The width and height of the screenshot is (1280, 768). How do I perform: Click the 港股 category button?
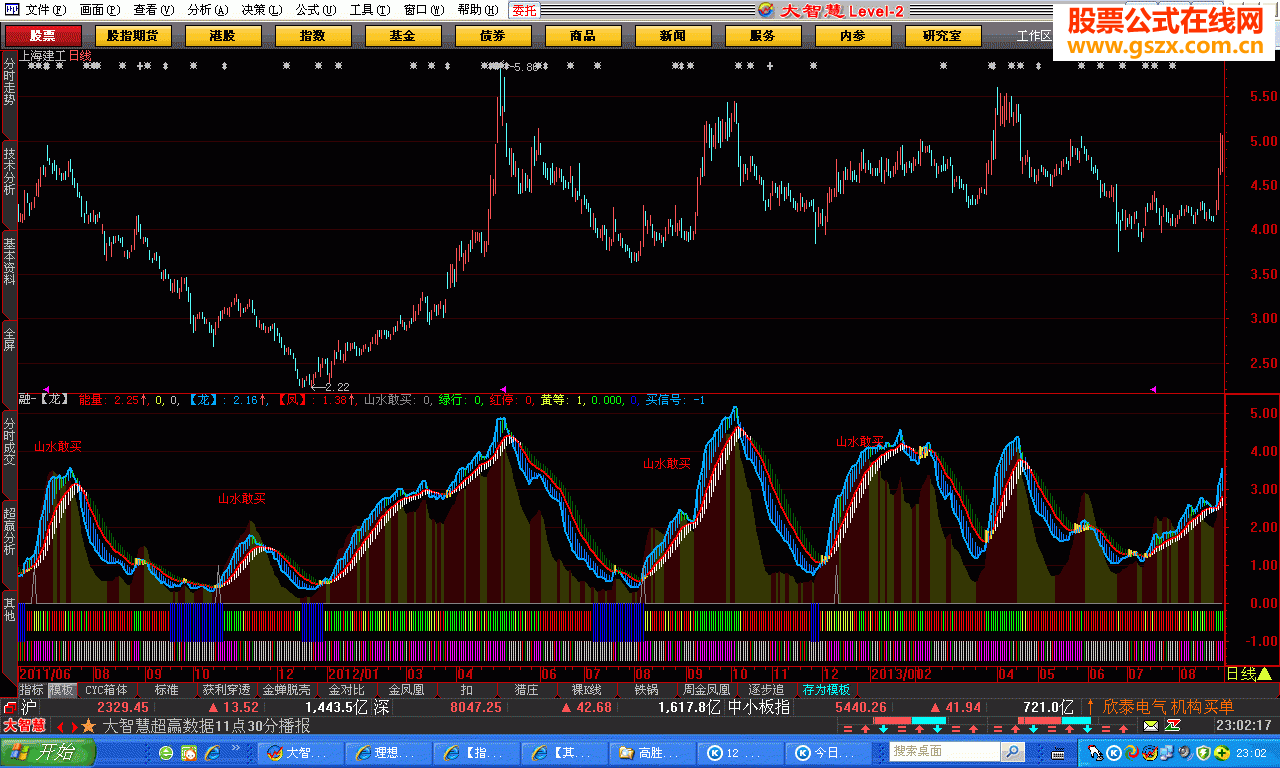221,36
